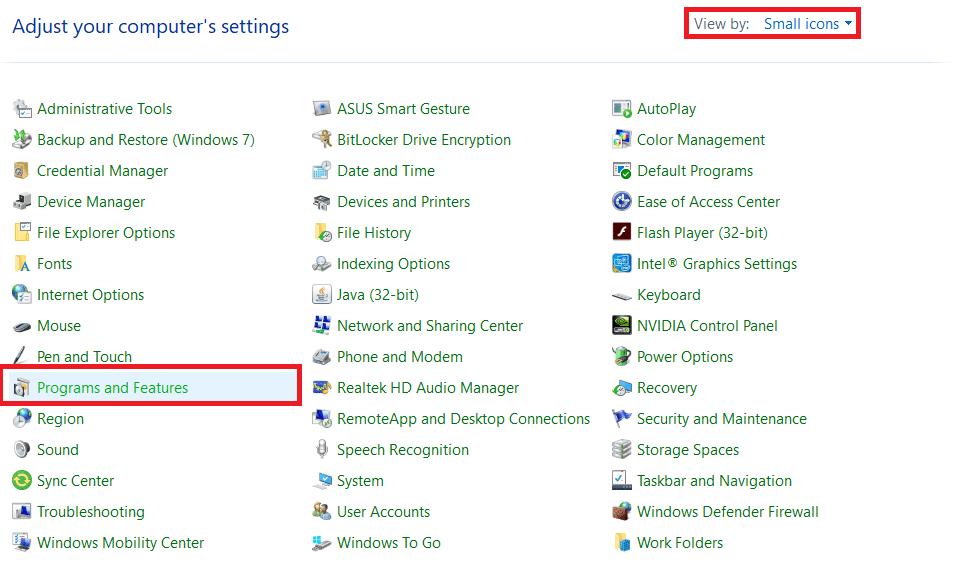This screenshot has width=961, height=581.
Task: Open the Device Manager link
Action: coord(91,202)
